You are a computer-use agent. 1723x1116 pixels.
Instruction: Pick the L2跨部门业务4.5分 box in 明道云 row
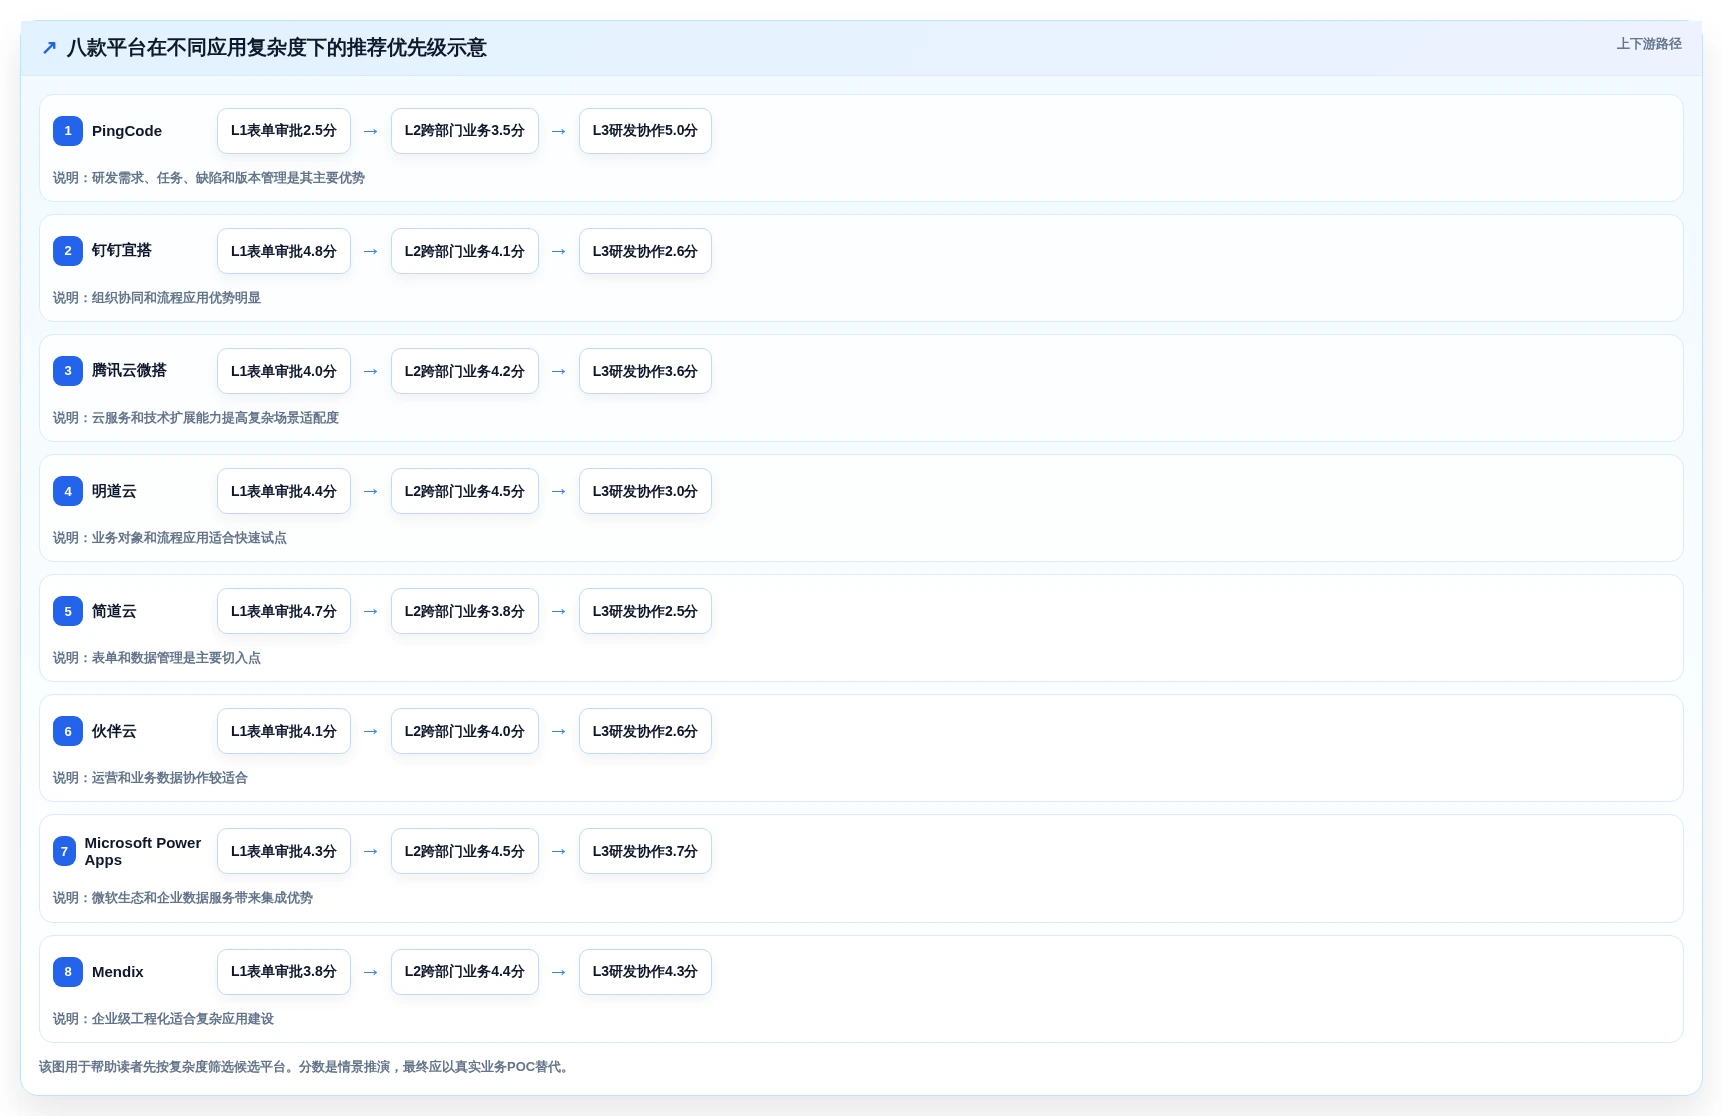click(465, 491)
